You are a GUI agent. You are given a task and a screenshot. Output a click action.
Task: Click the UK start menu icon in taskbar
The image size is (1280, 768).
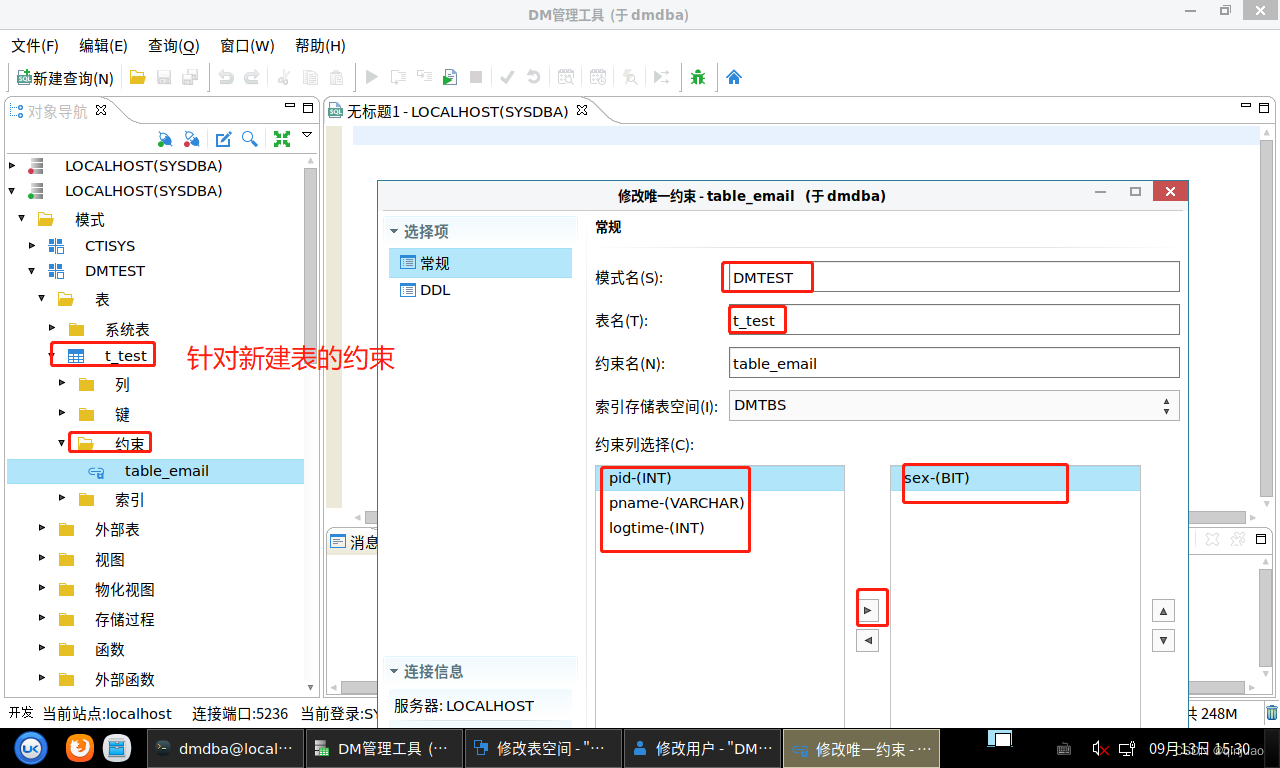[x=30, y=748]
